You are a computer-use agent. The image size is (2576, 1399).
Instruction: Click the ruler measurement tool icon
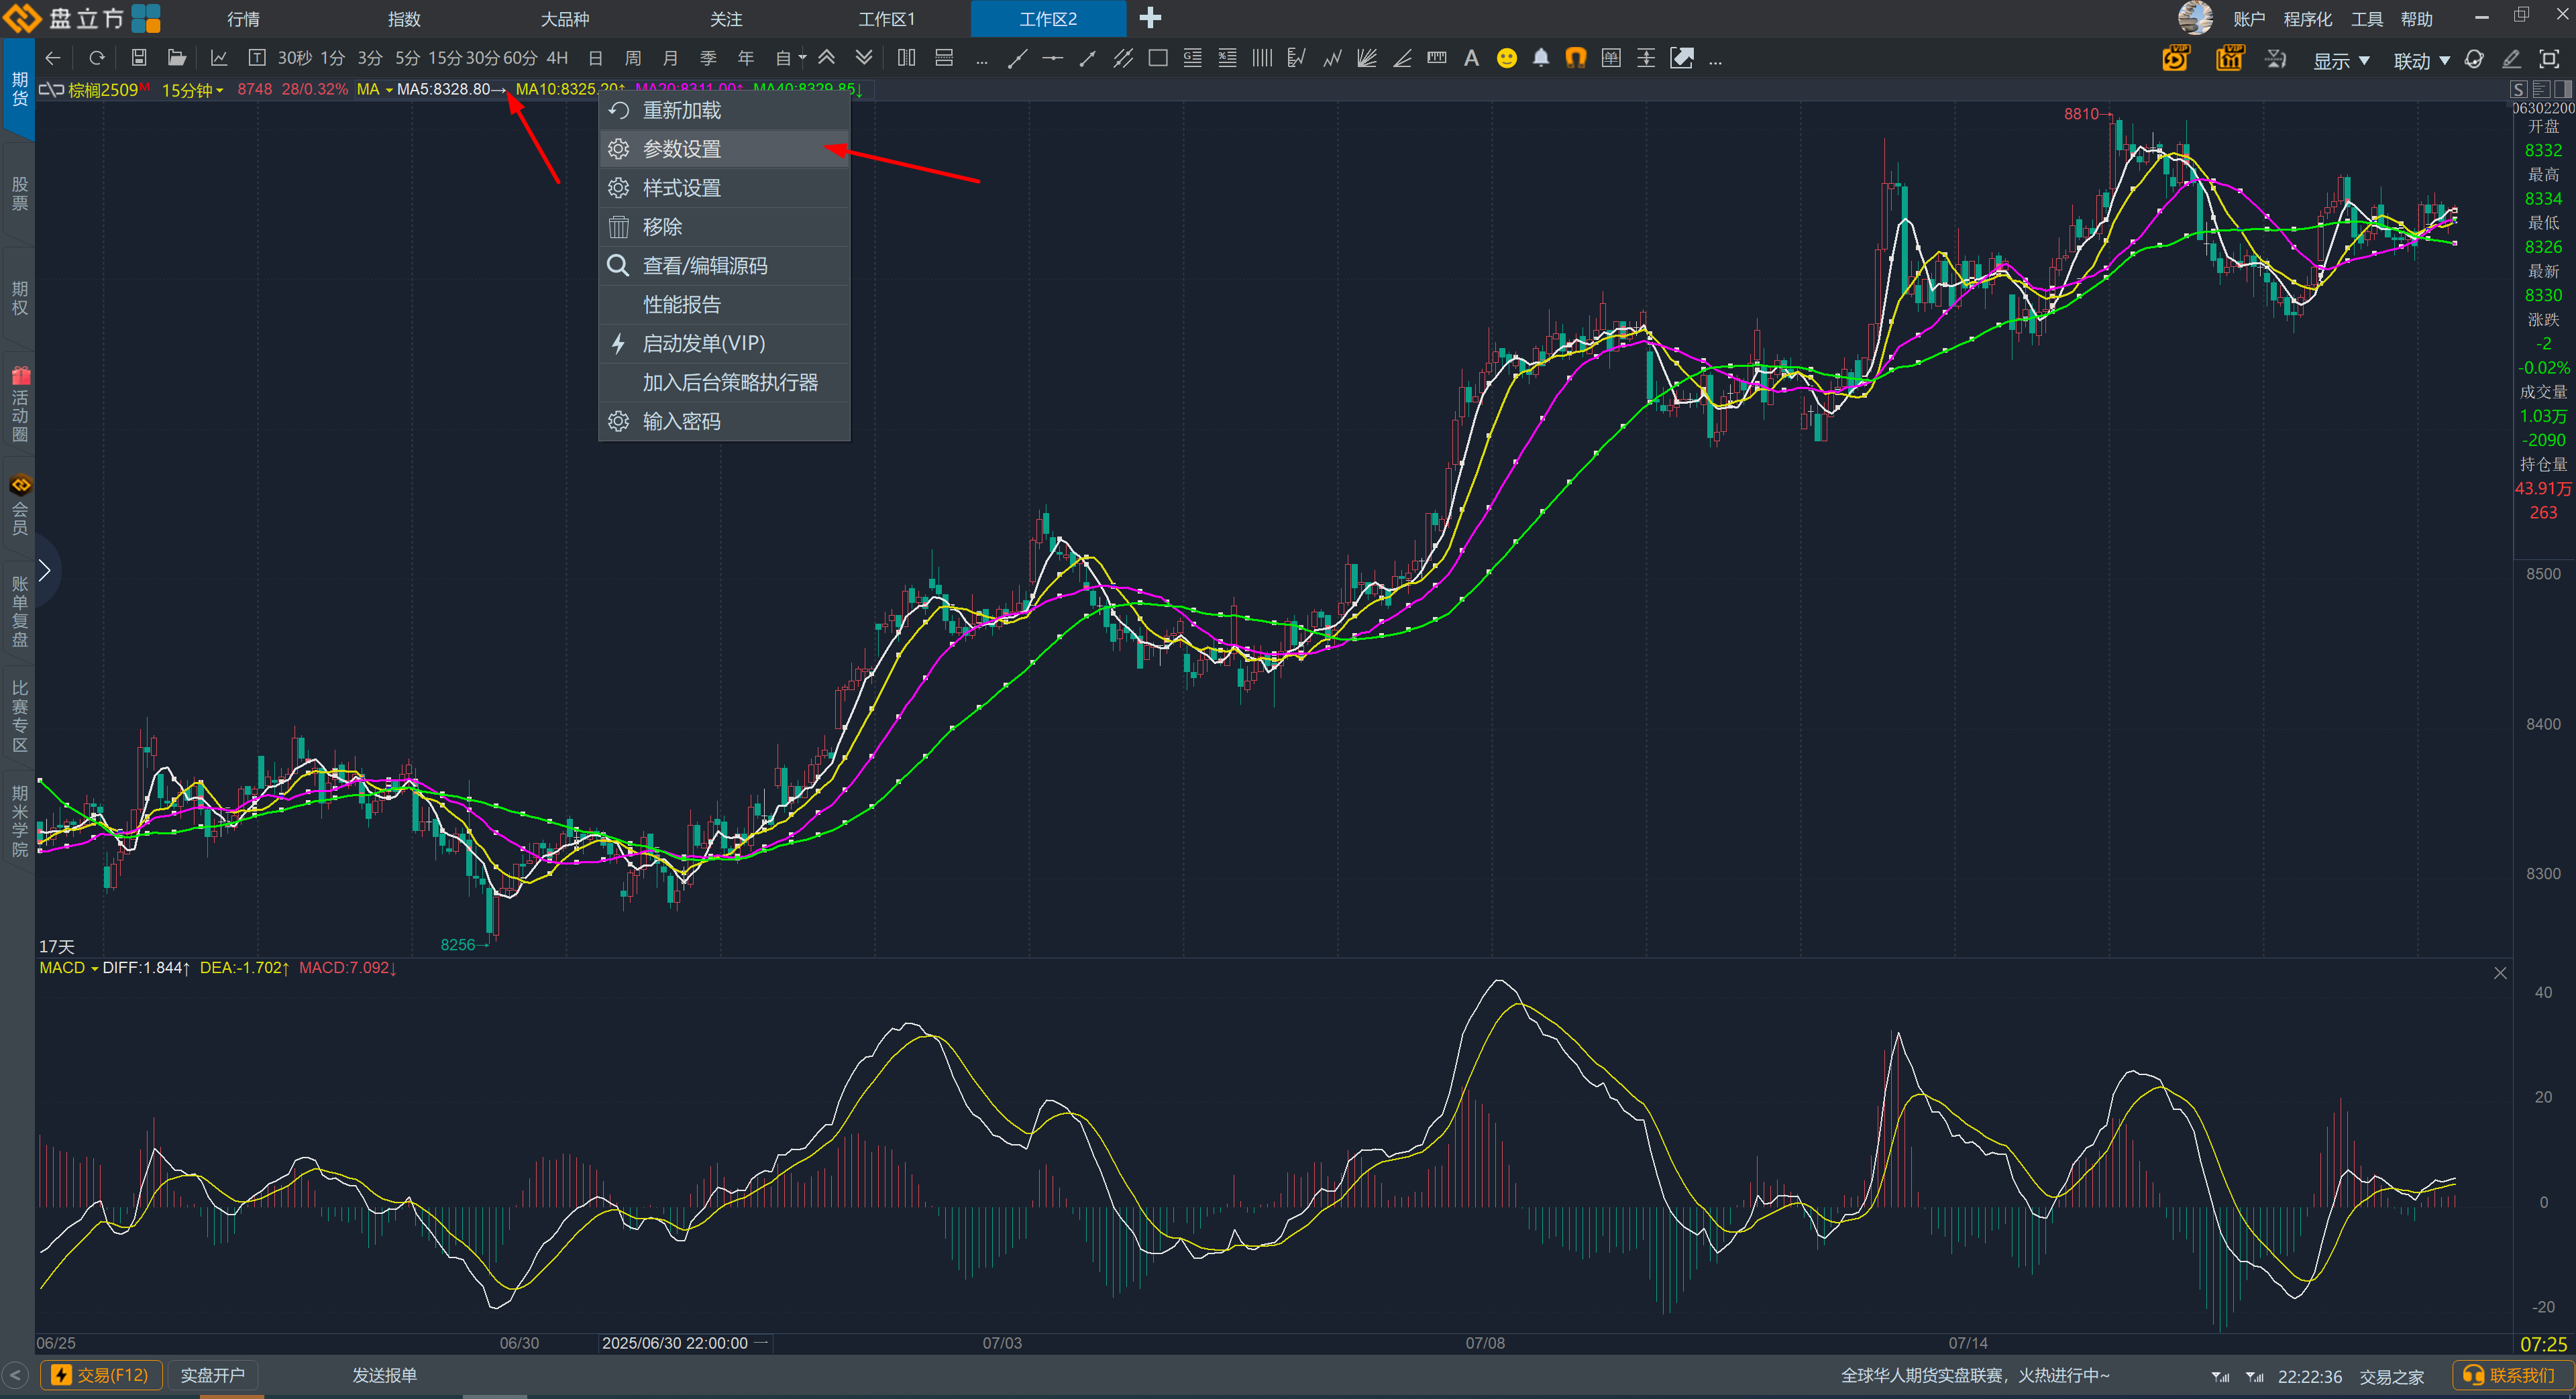[x=1437, y=58]
